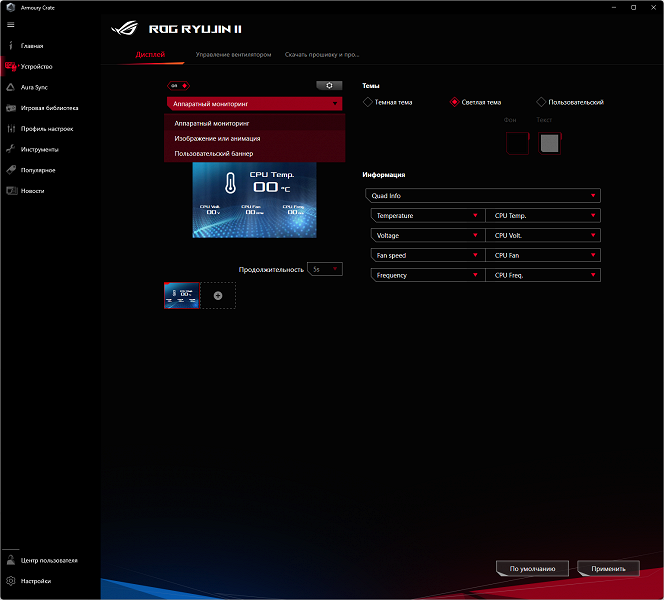Open Главная in the sidebar

tap(32, 46)
